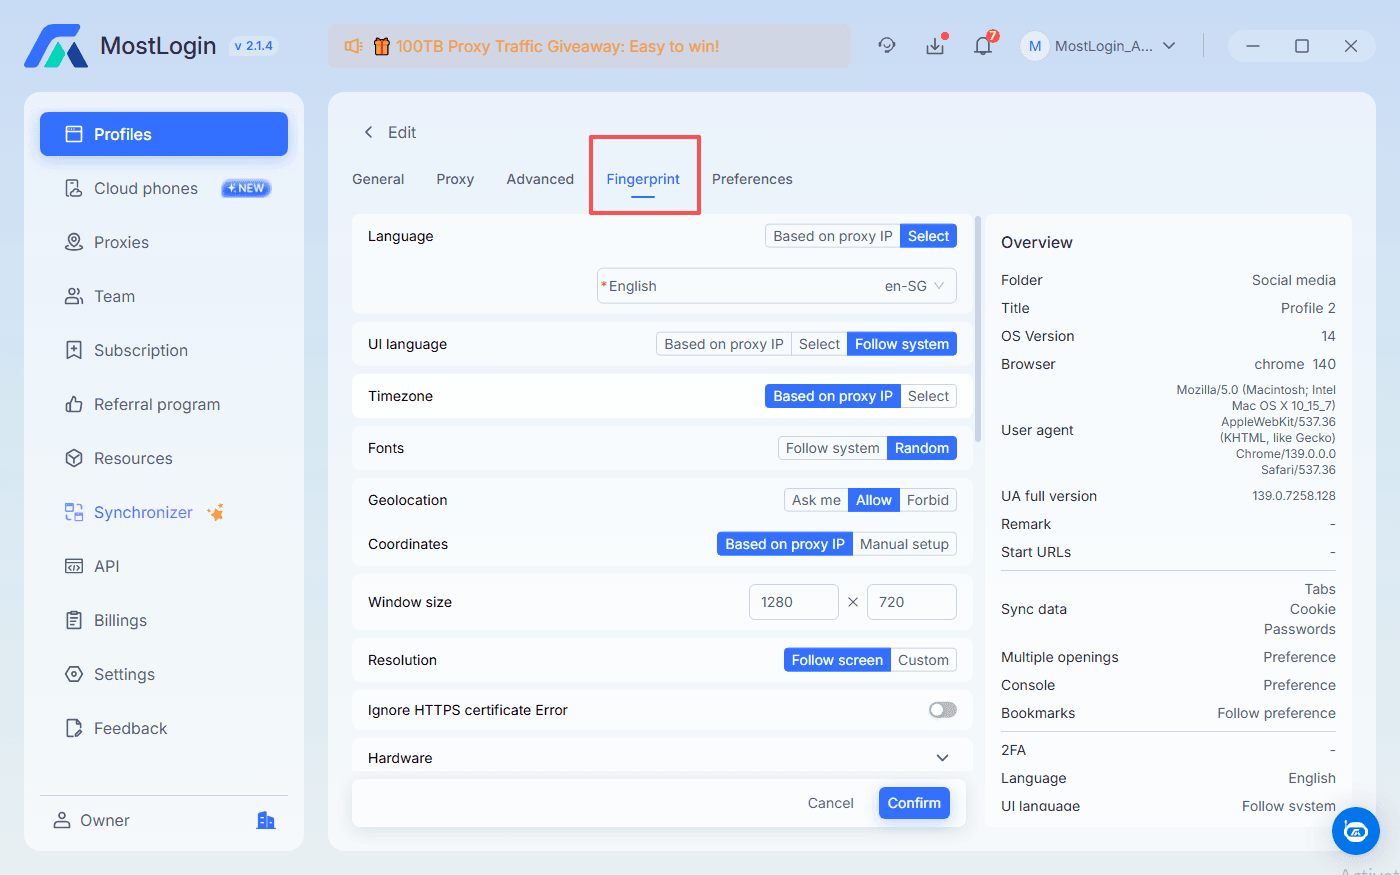
Task: Set Fonts to Follow system
Action: [831, 447]
